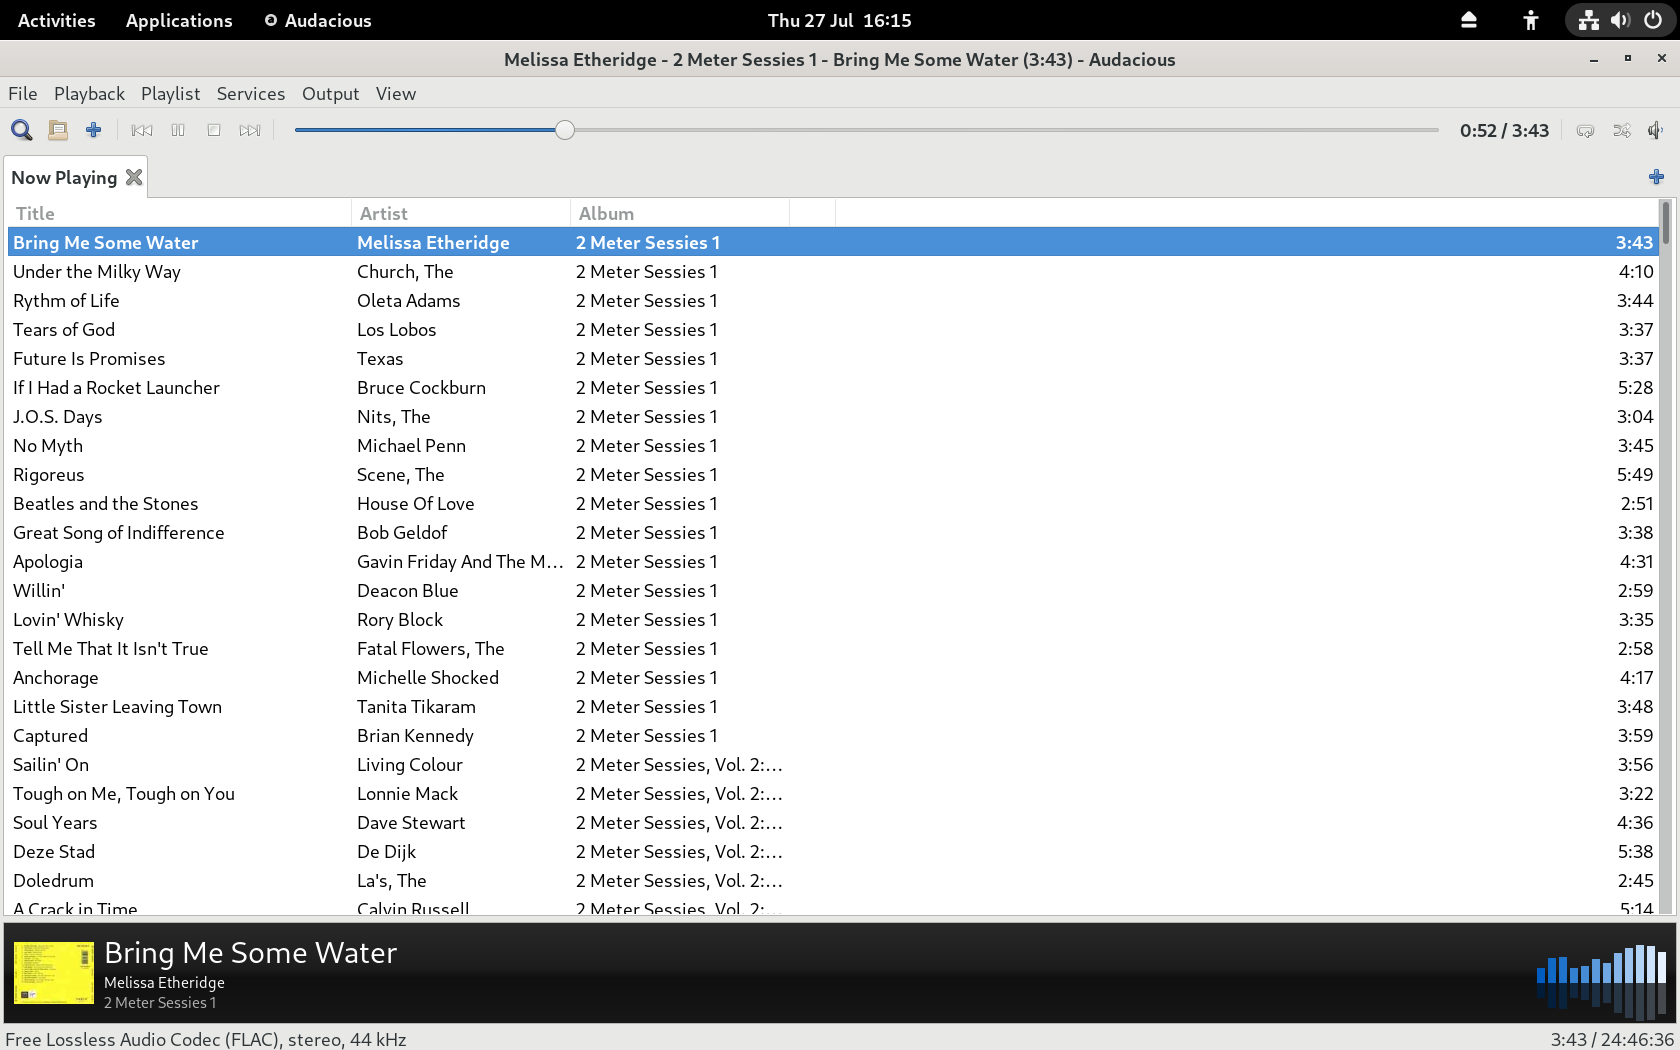
Task: Select Tell Me That It Isn't True
Action: point(833,648)
